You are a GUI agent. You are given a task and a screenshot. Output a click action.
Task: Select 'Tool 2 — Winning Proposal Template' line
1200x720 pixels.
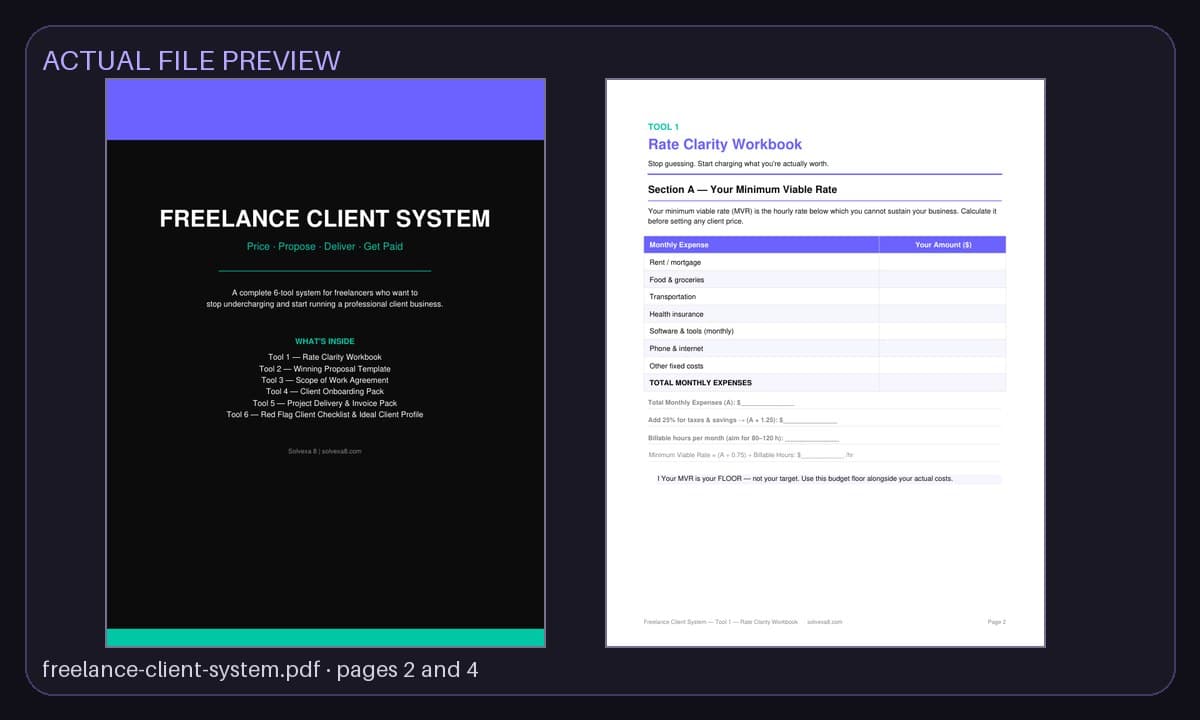coord(325,369)
